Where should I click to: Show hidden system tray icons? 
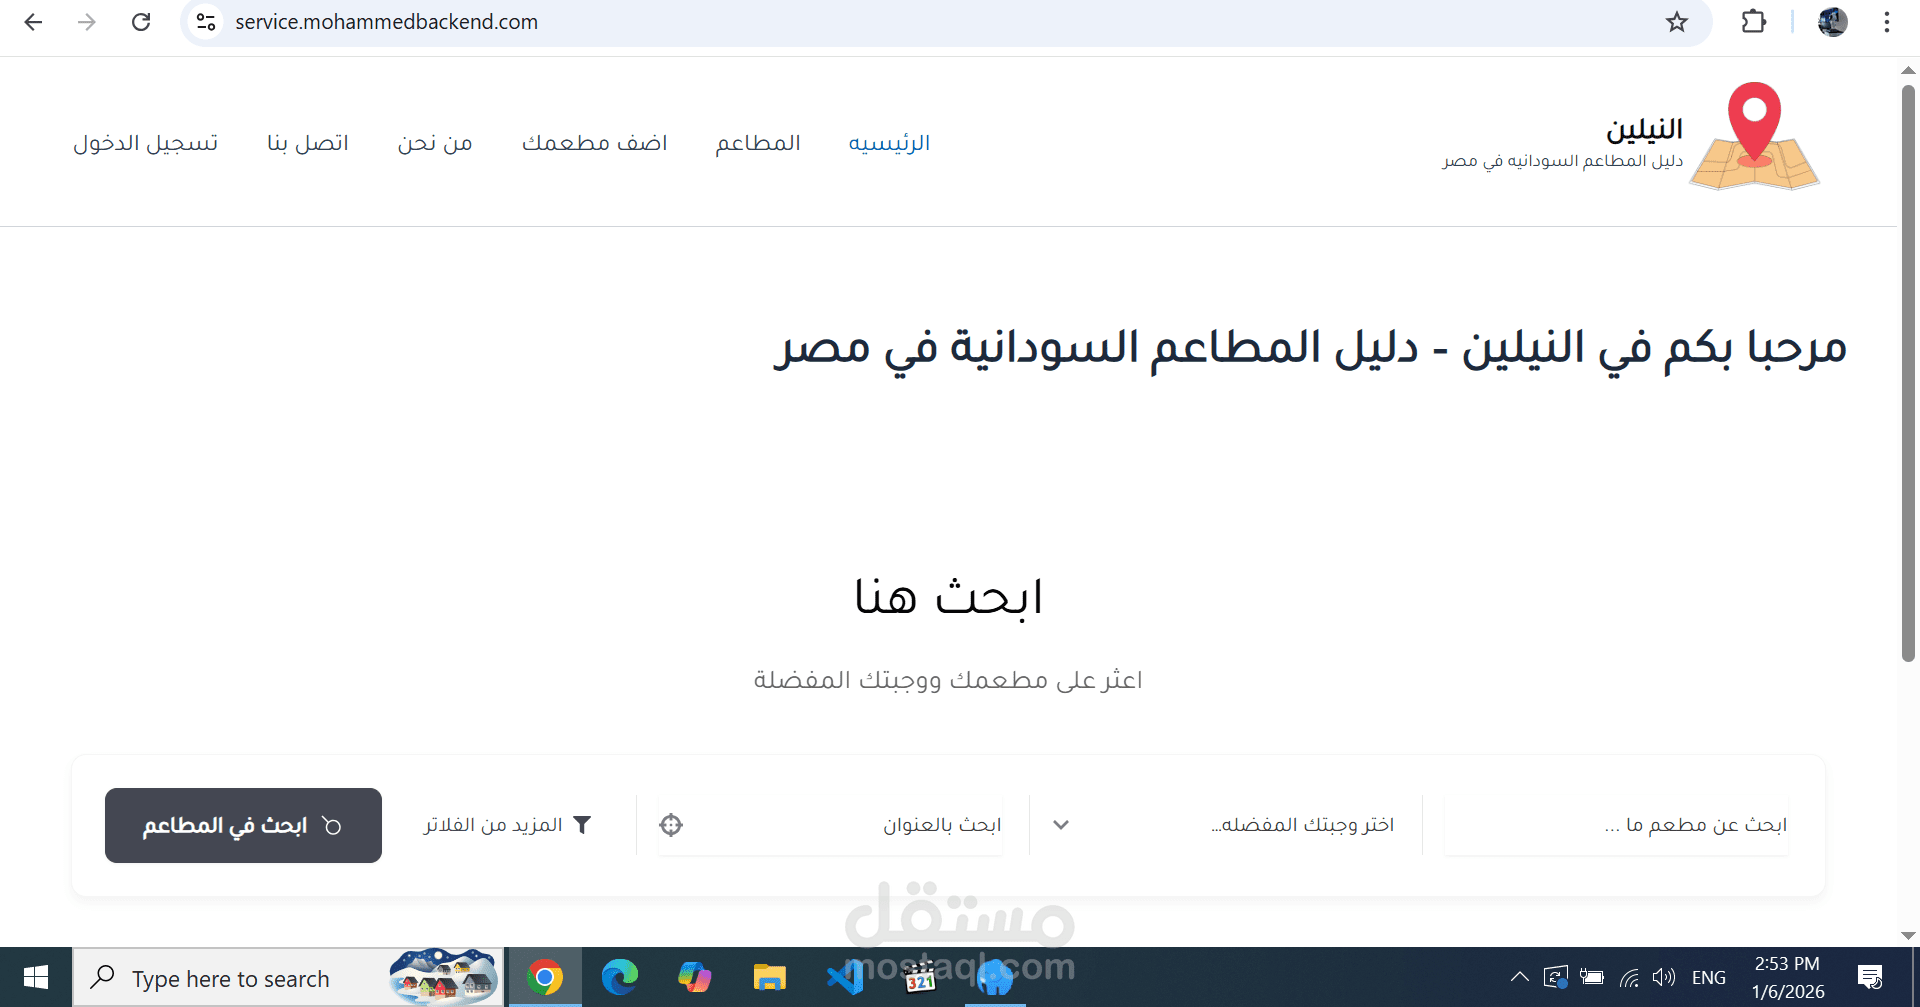pos(1519,977)
